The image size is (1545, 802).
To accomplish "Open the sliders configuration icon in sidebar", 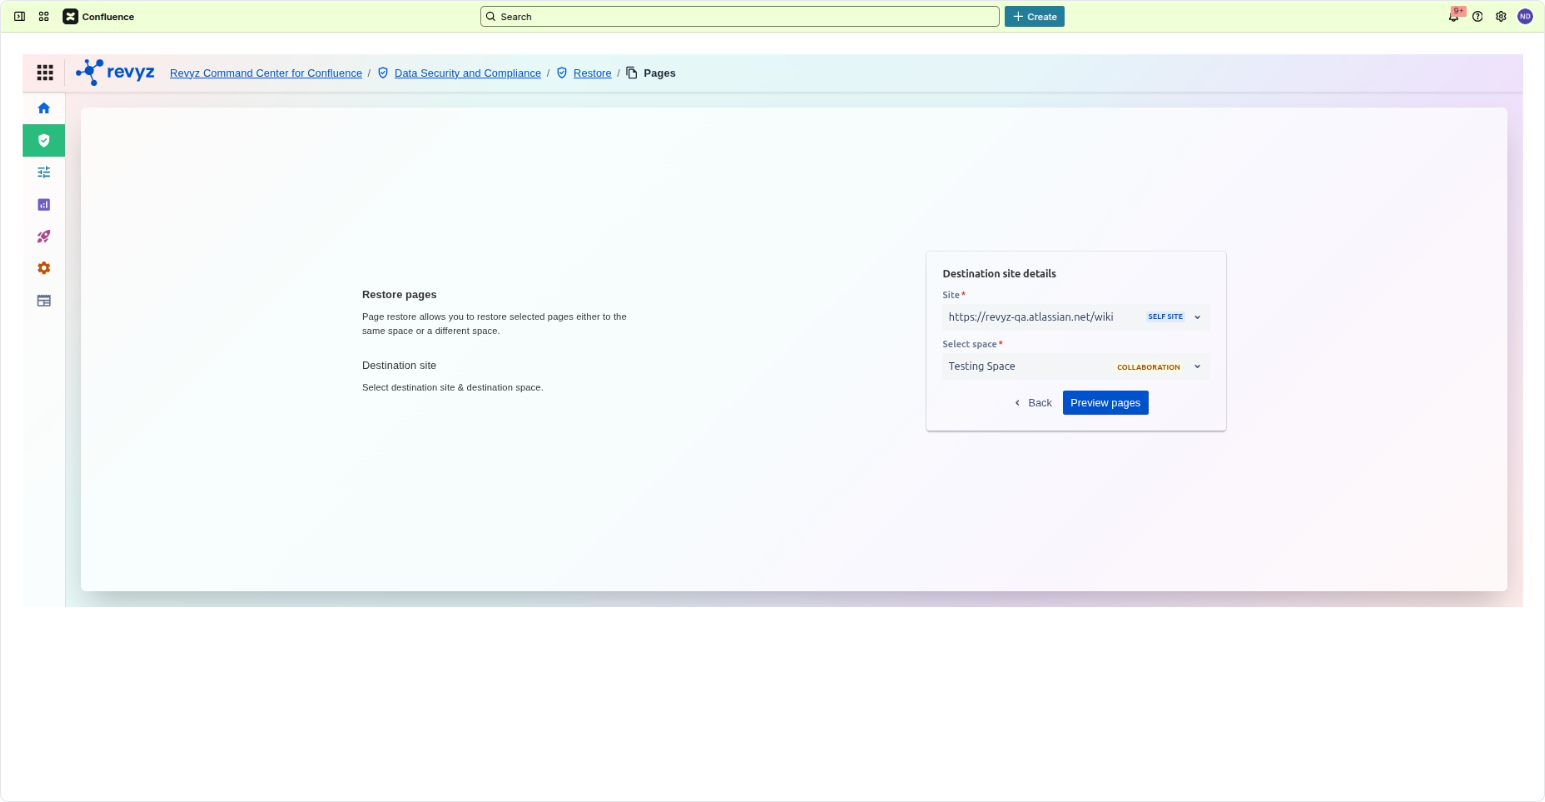I will tap(44, 172).
